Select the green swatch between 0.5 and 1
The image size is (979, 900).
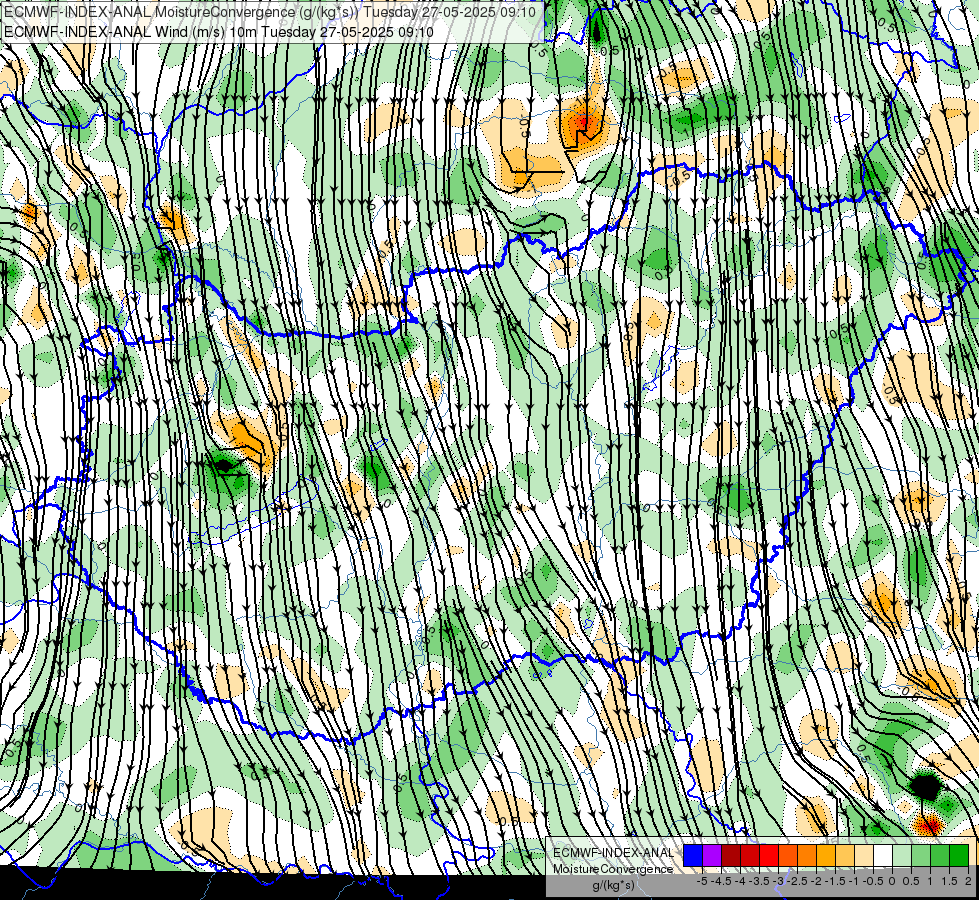pos(921,856)
